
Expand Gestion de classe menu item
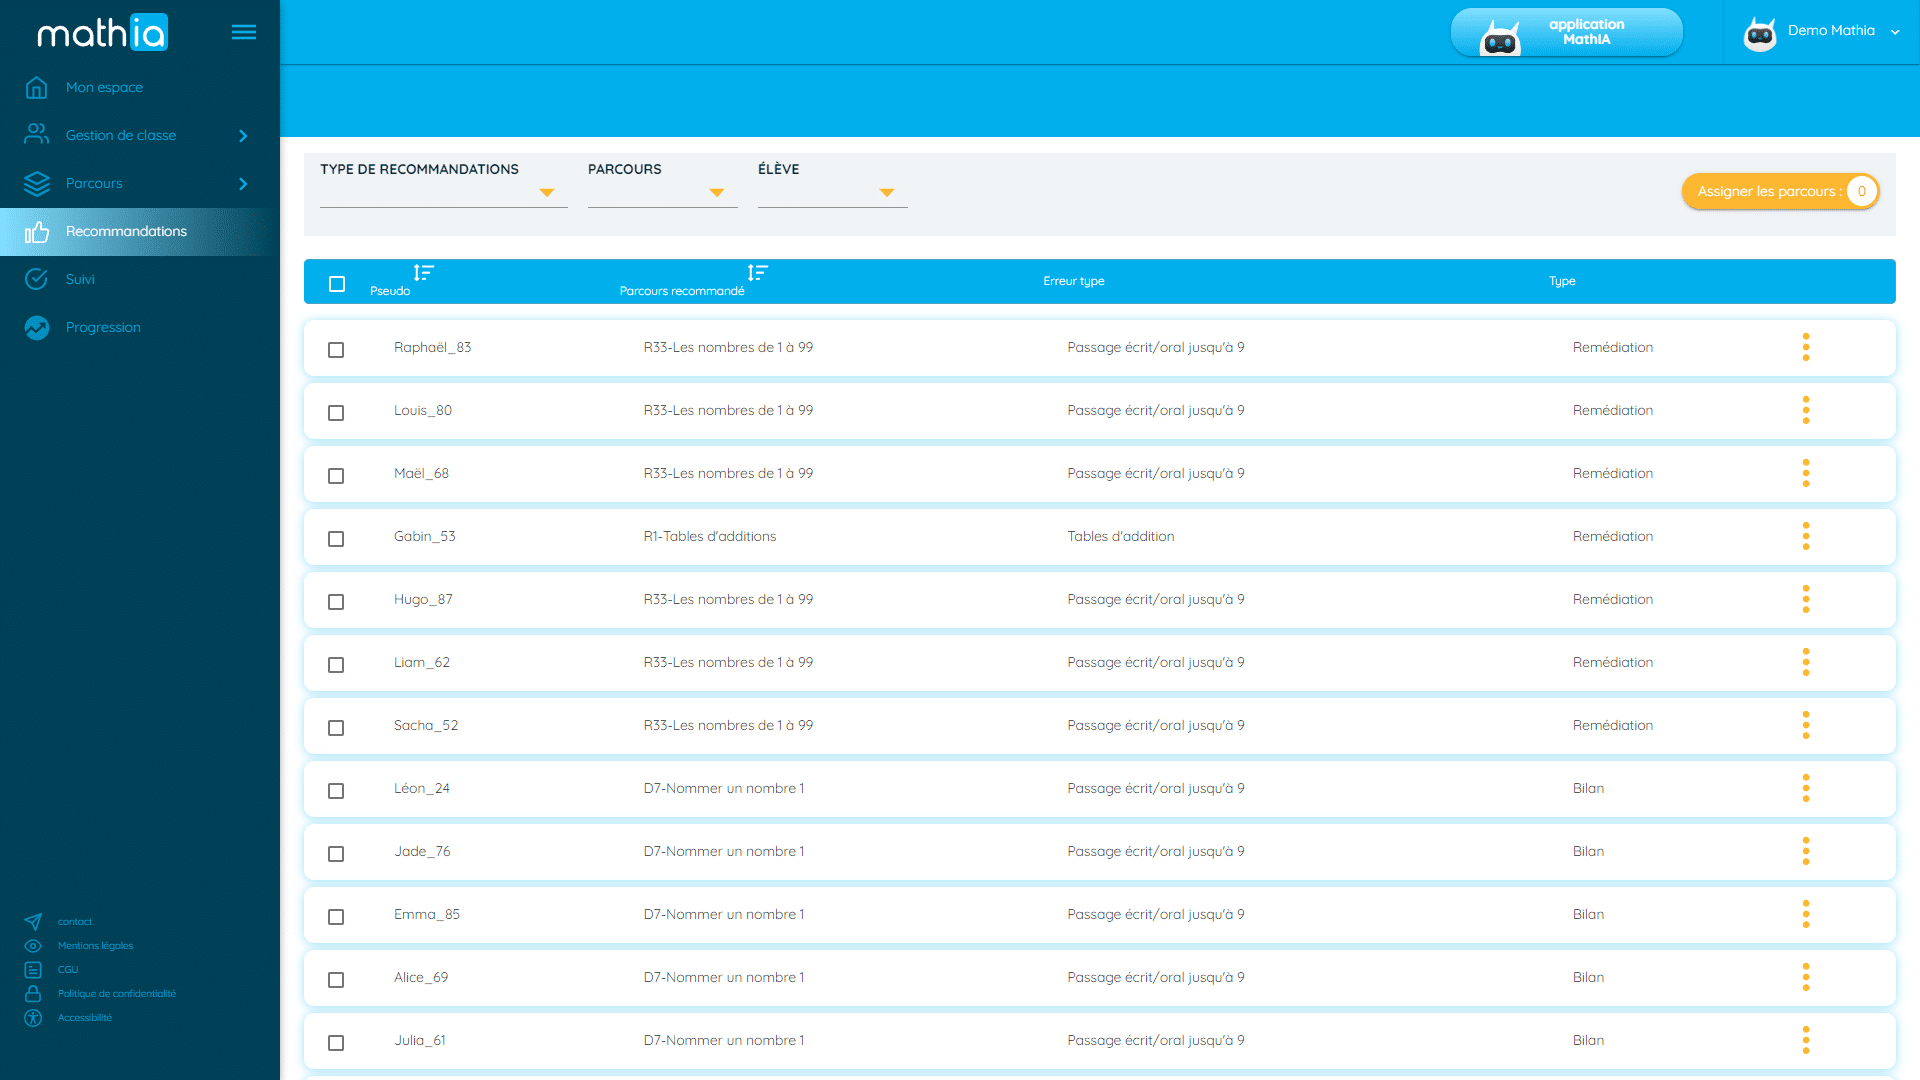121,135
